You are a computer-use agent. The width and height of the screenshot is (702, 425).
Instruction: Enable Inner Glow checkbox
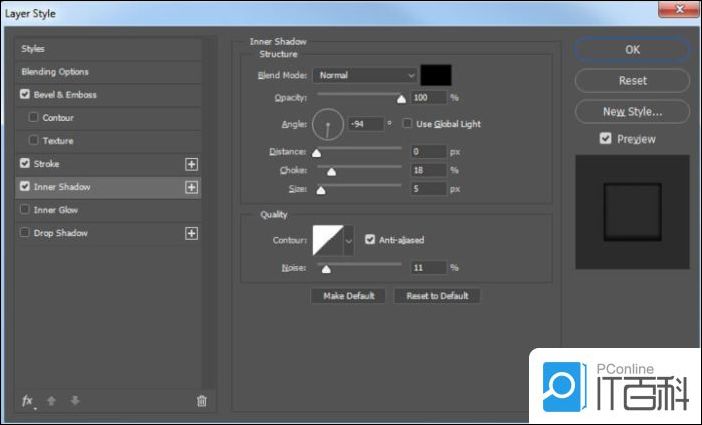click(25, 209)
